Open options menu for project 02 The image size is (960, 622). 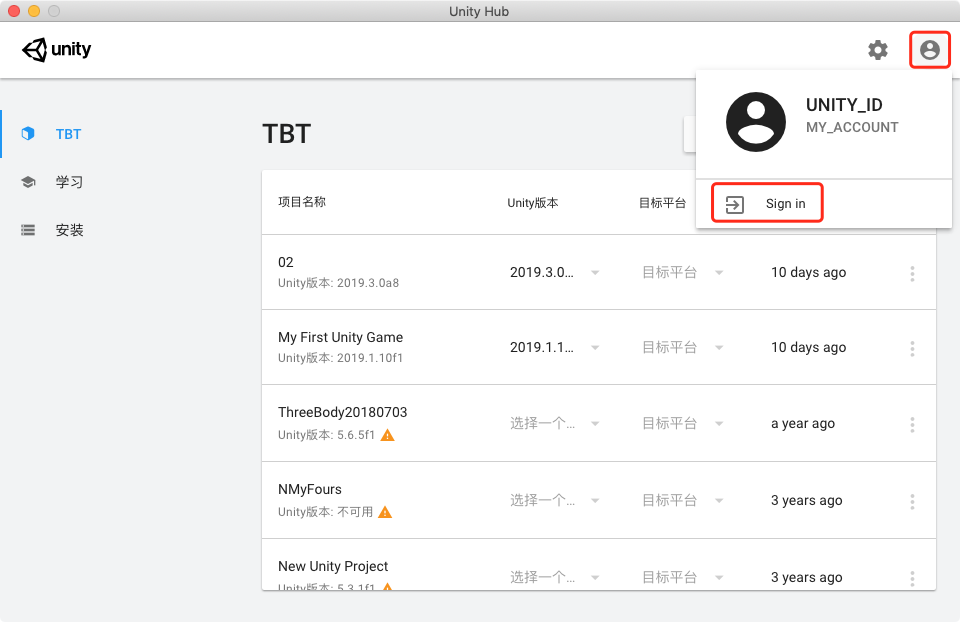(912, 272)
